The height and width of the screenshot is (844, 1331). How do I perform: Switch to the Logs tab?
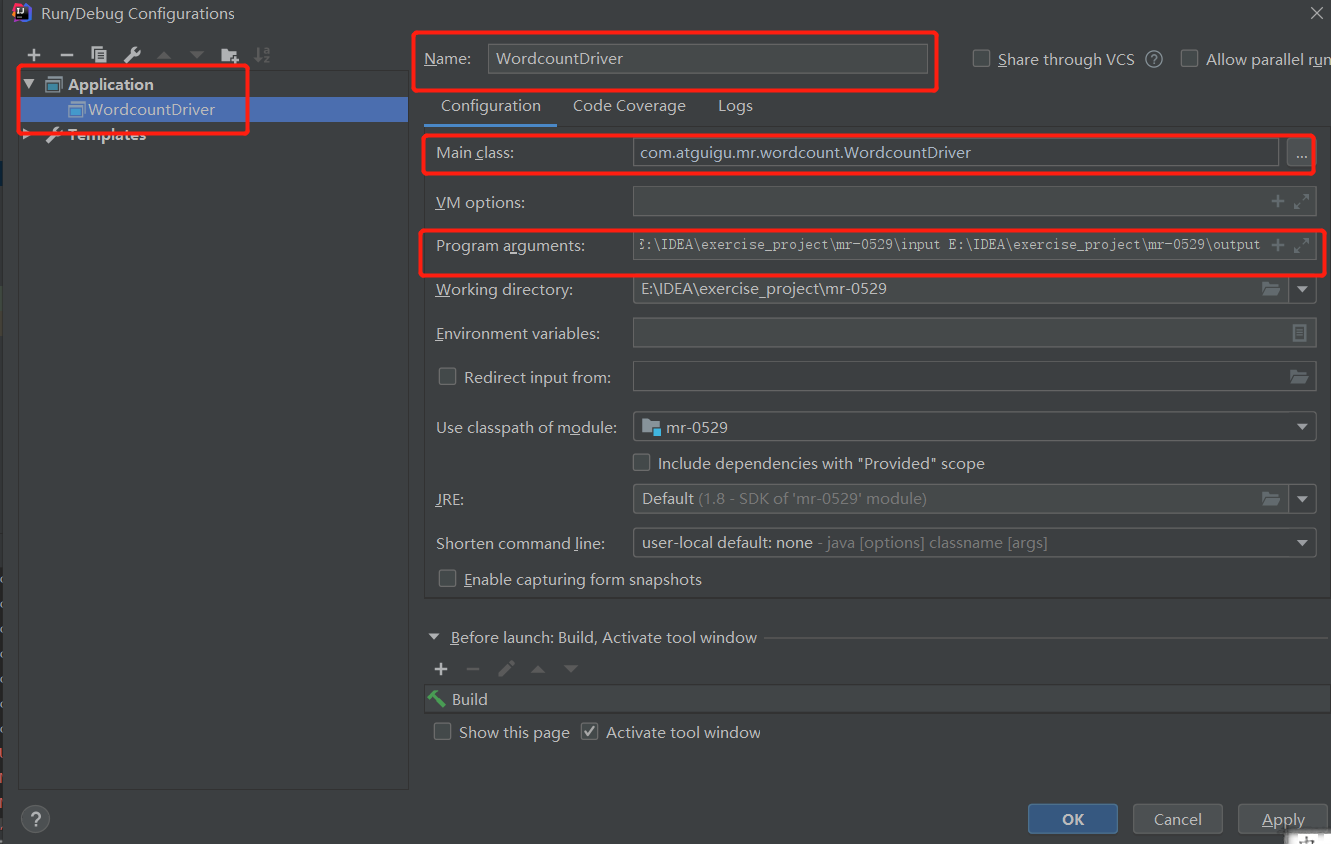(735, 105)
